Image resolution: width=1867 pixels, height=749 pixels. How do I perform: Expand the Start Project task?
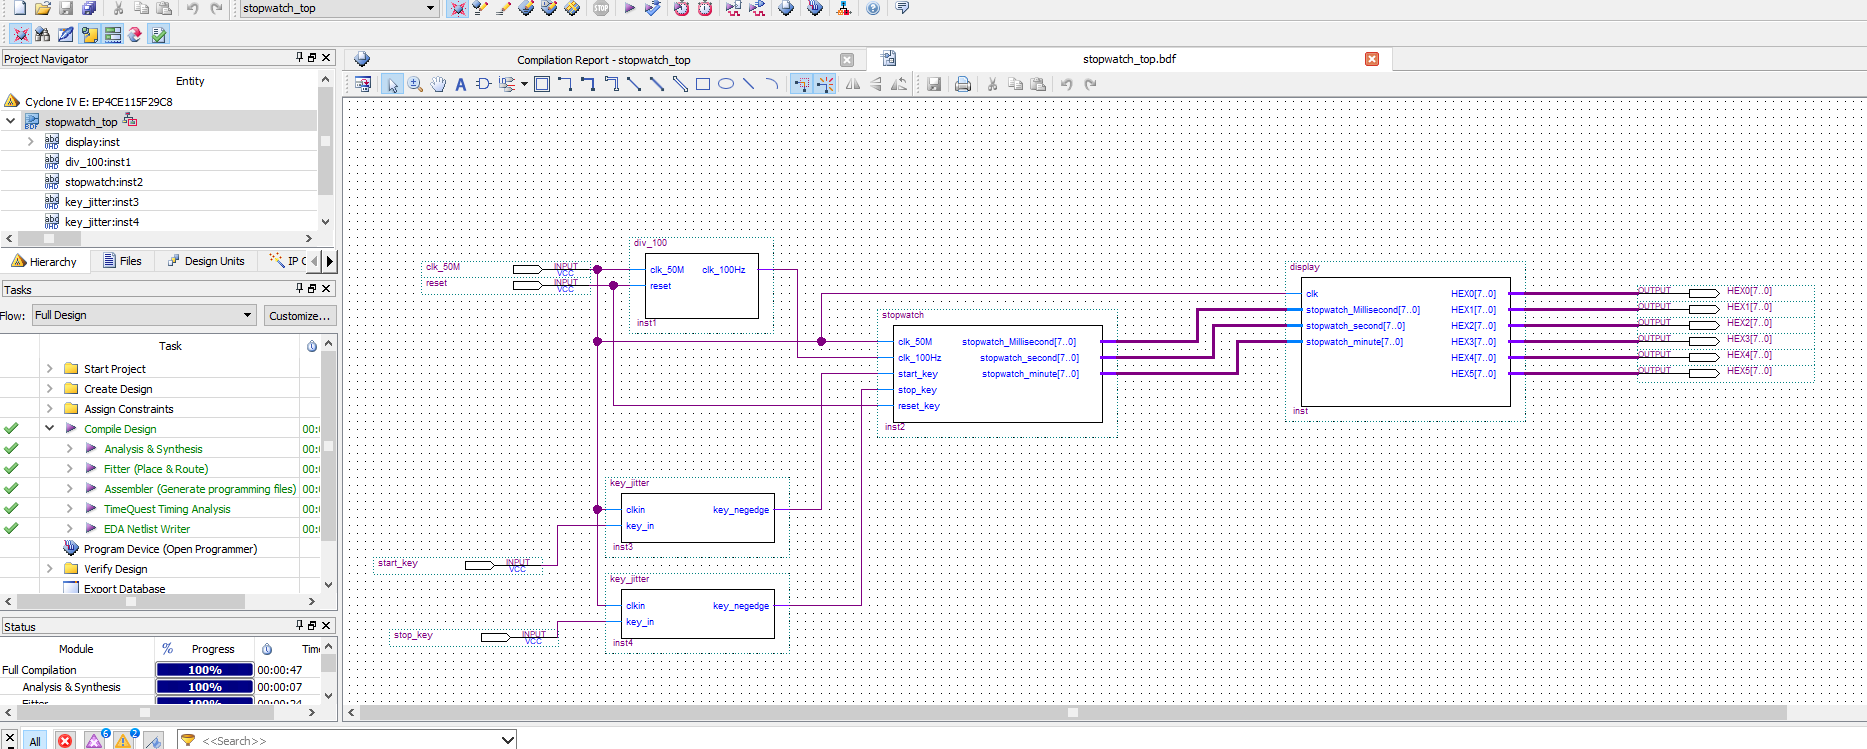coord(49,369)
